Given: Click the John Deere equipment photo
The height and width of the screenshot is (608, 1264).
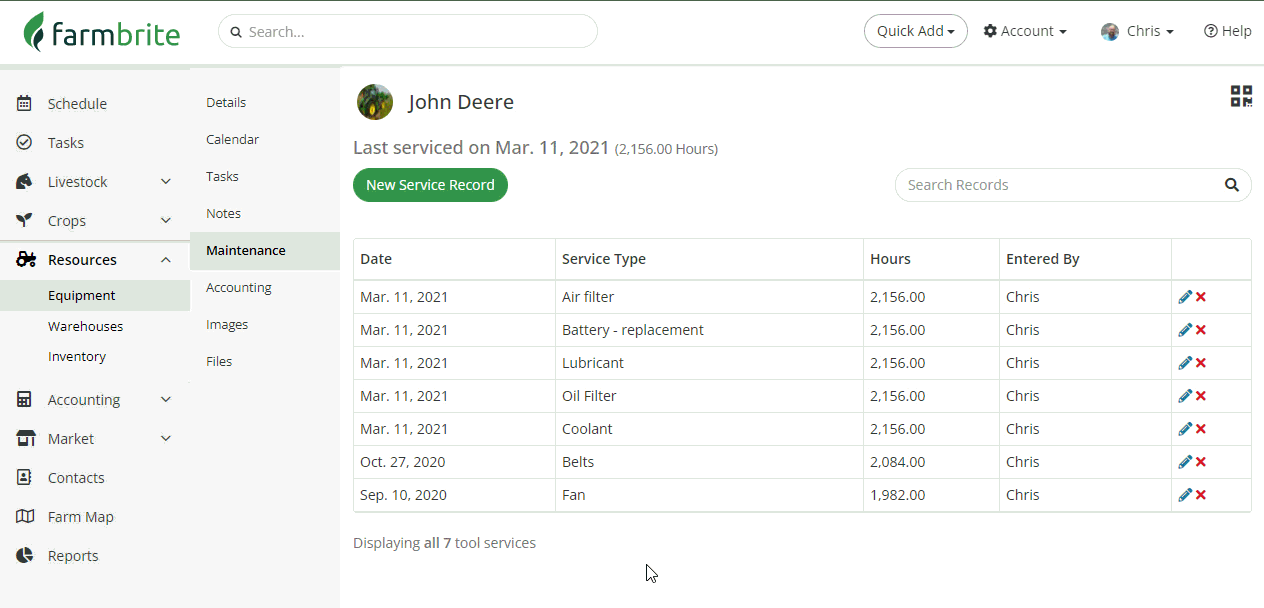Looking at the screenshot, I should 375,102.
